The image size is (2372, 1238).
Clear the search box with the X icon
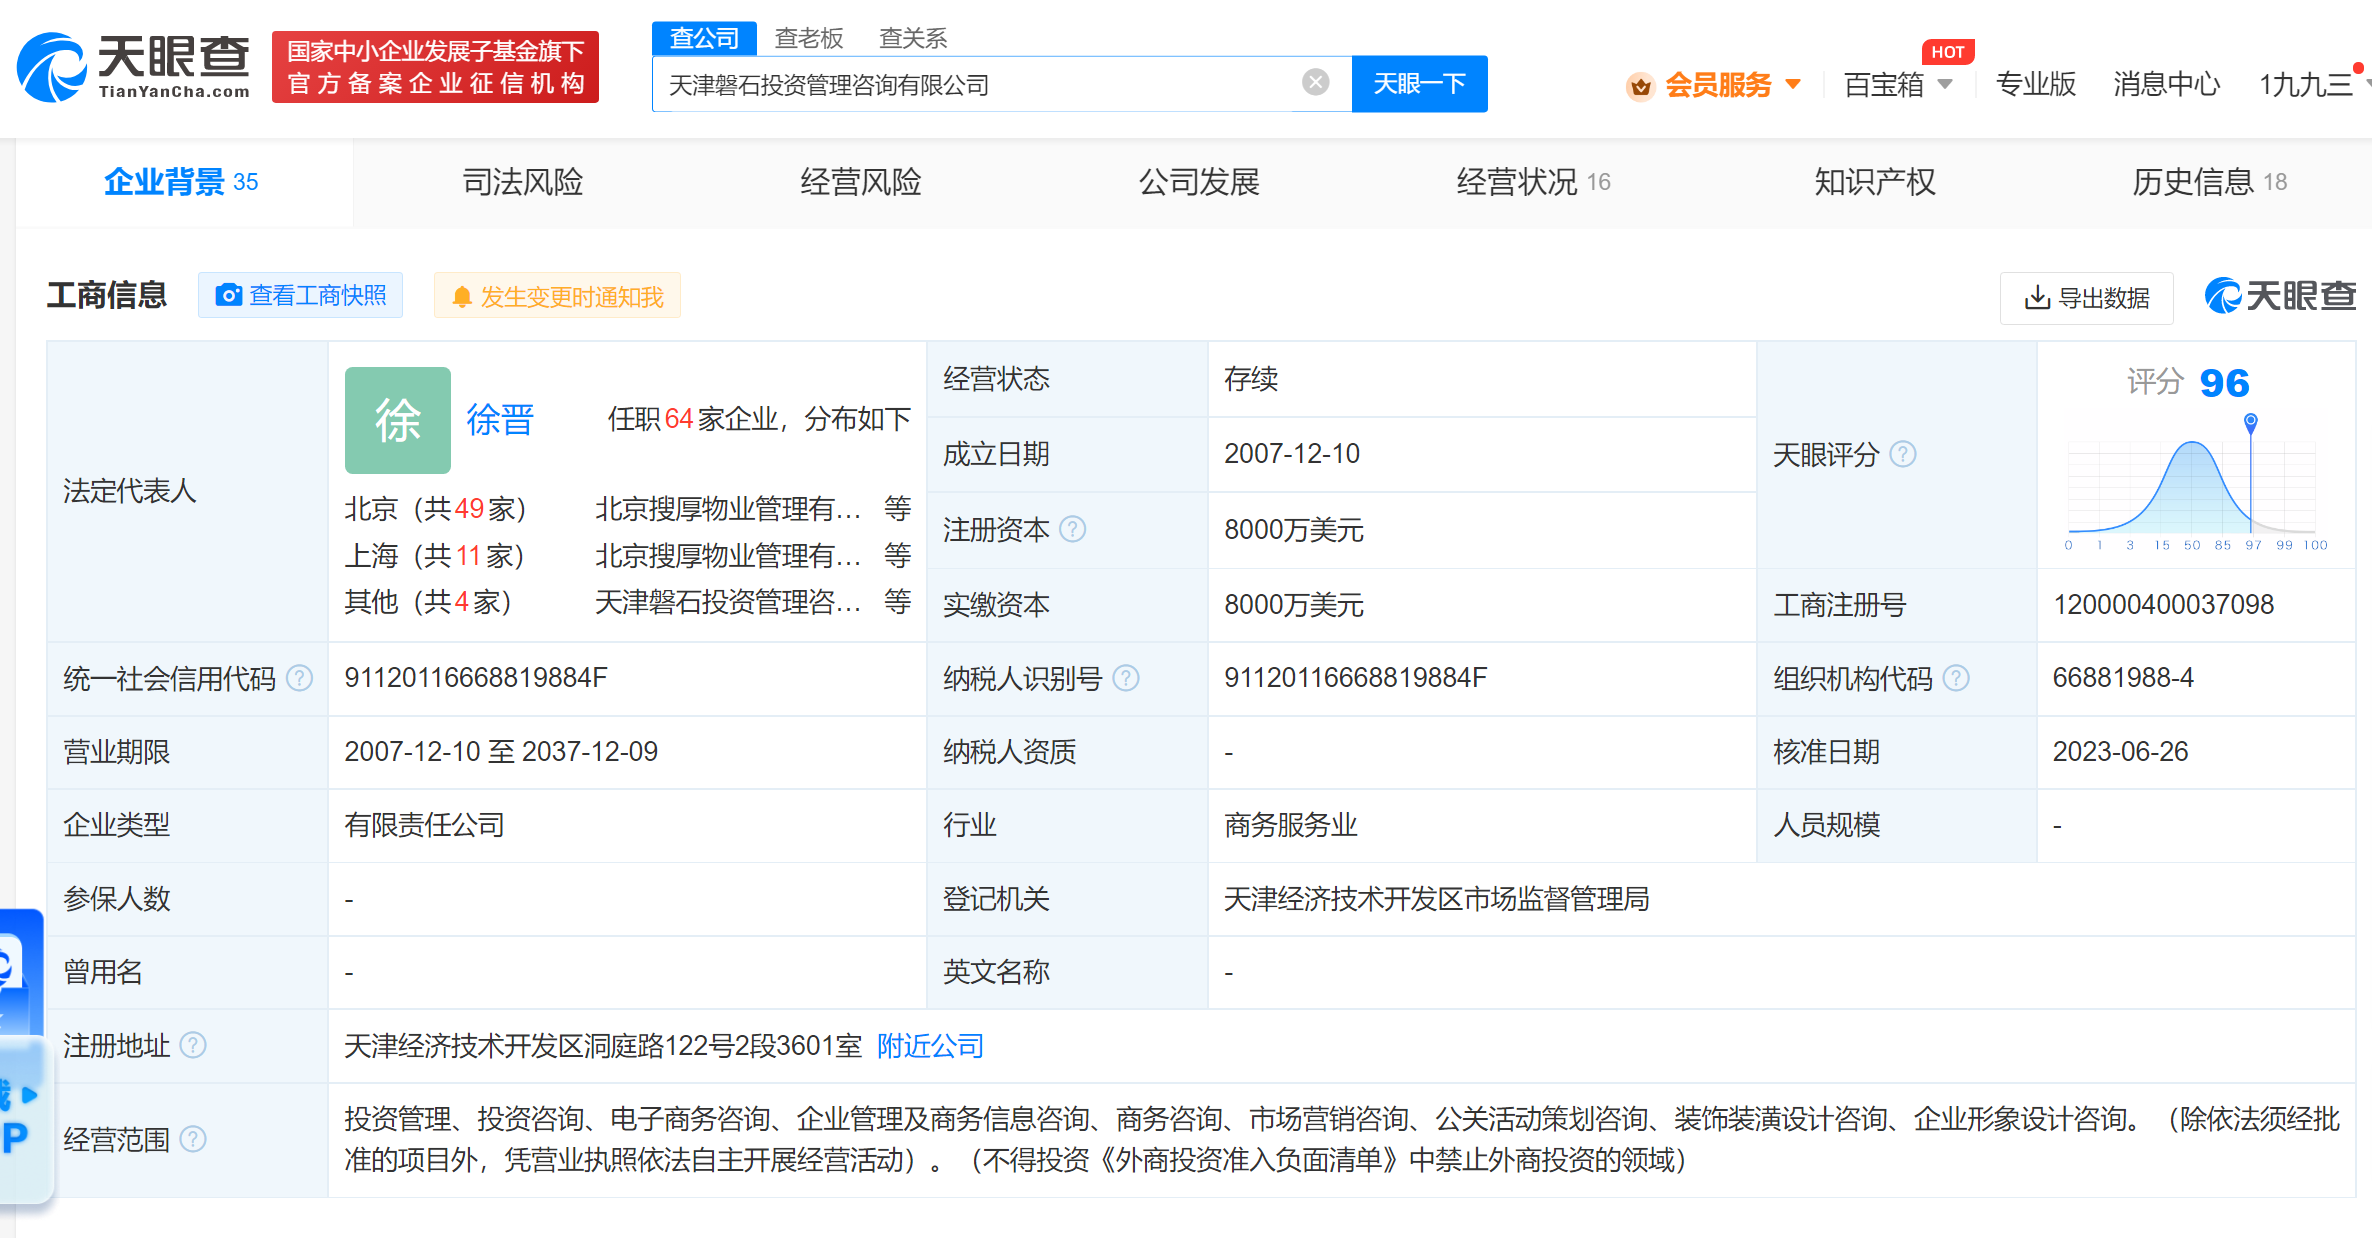pos(1316,82)
